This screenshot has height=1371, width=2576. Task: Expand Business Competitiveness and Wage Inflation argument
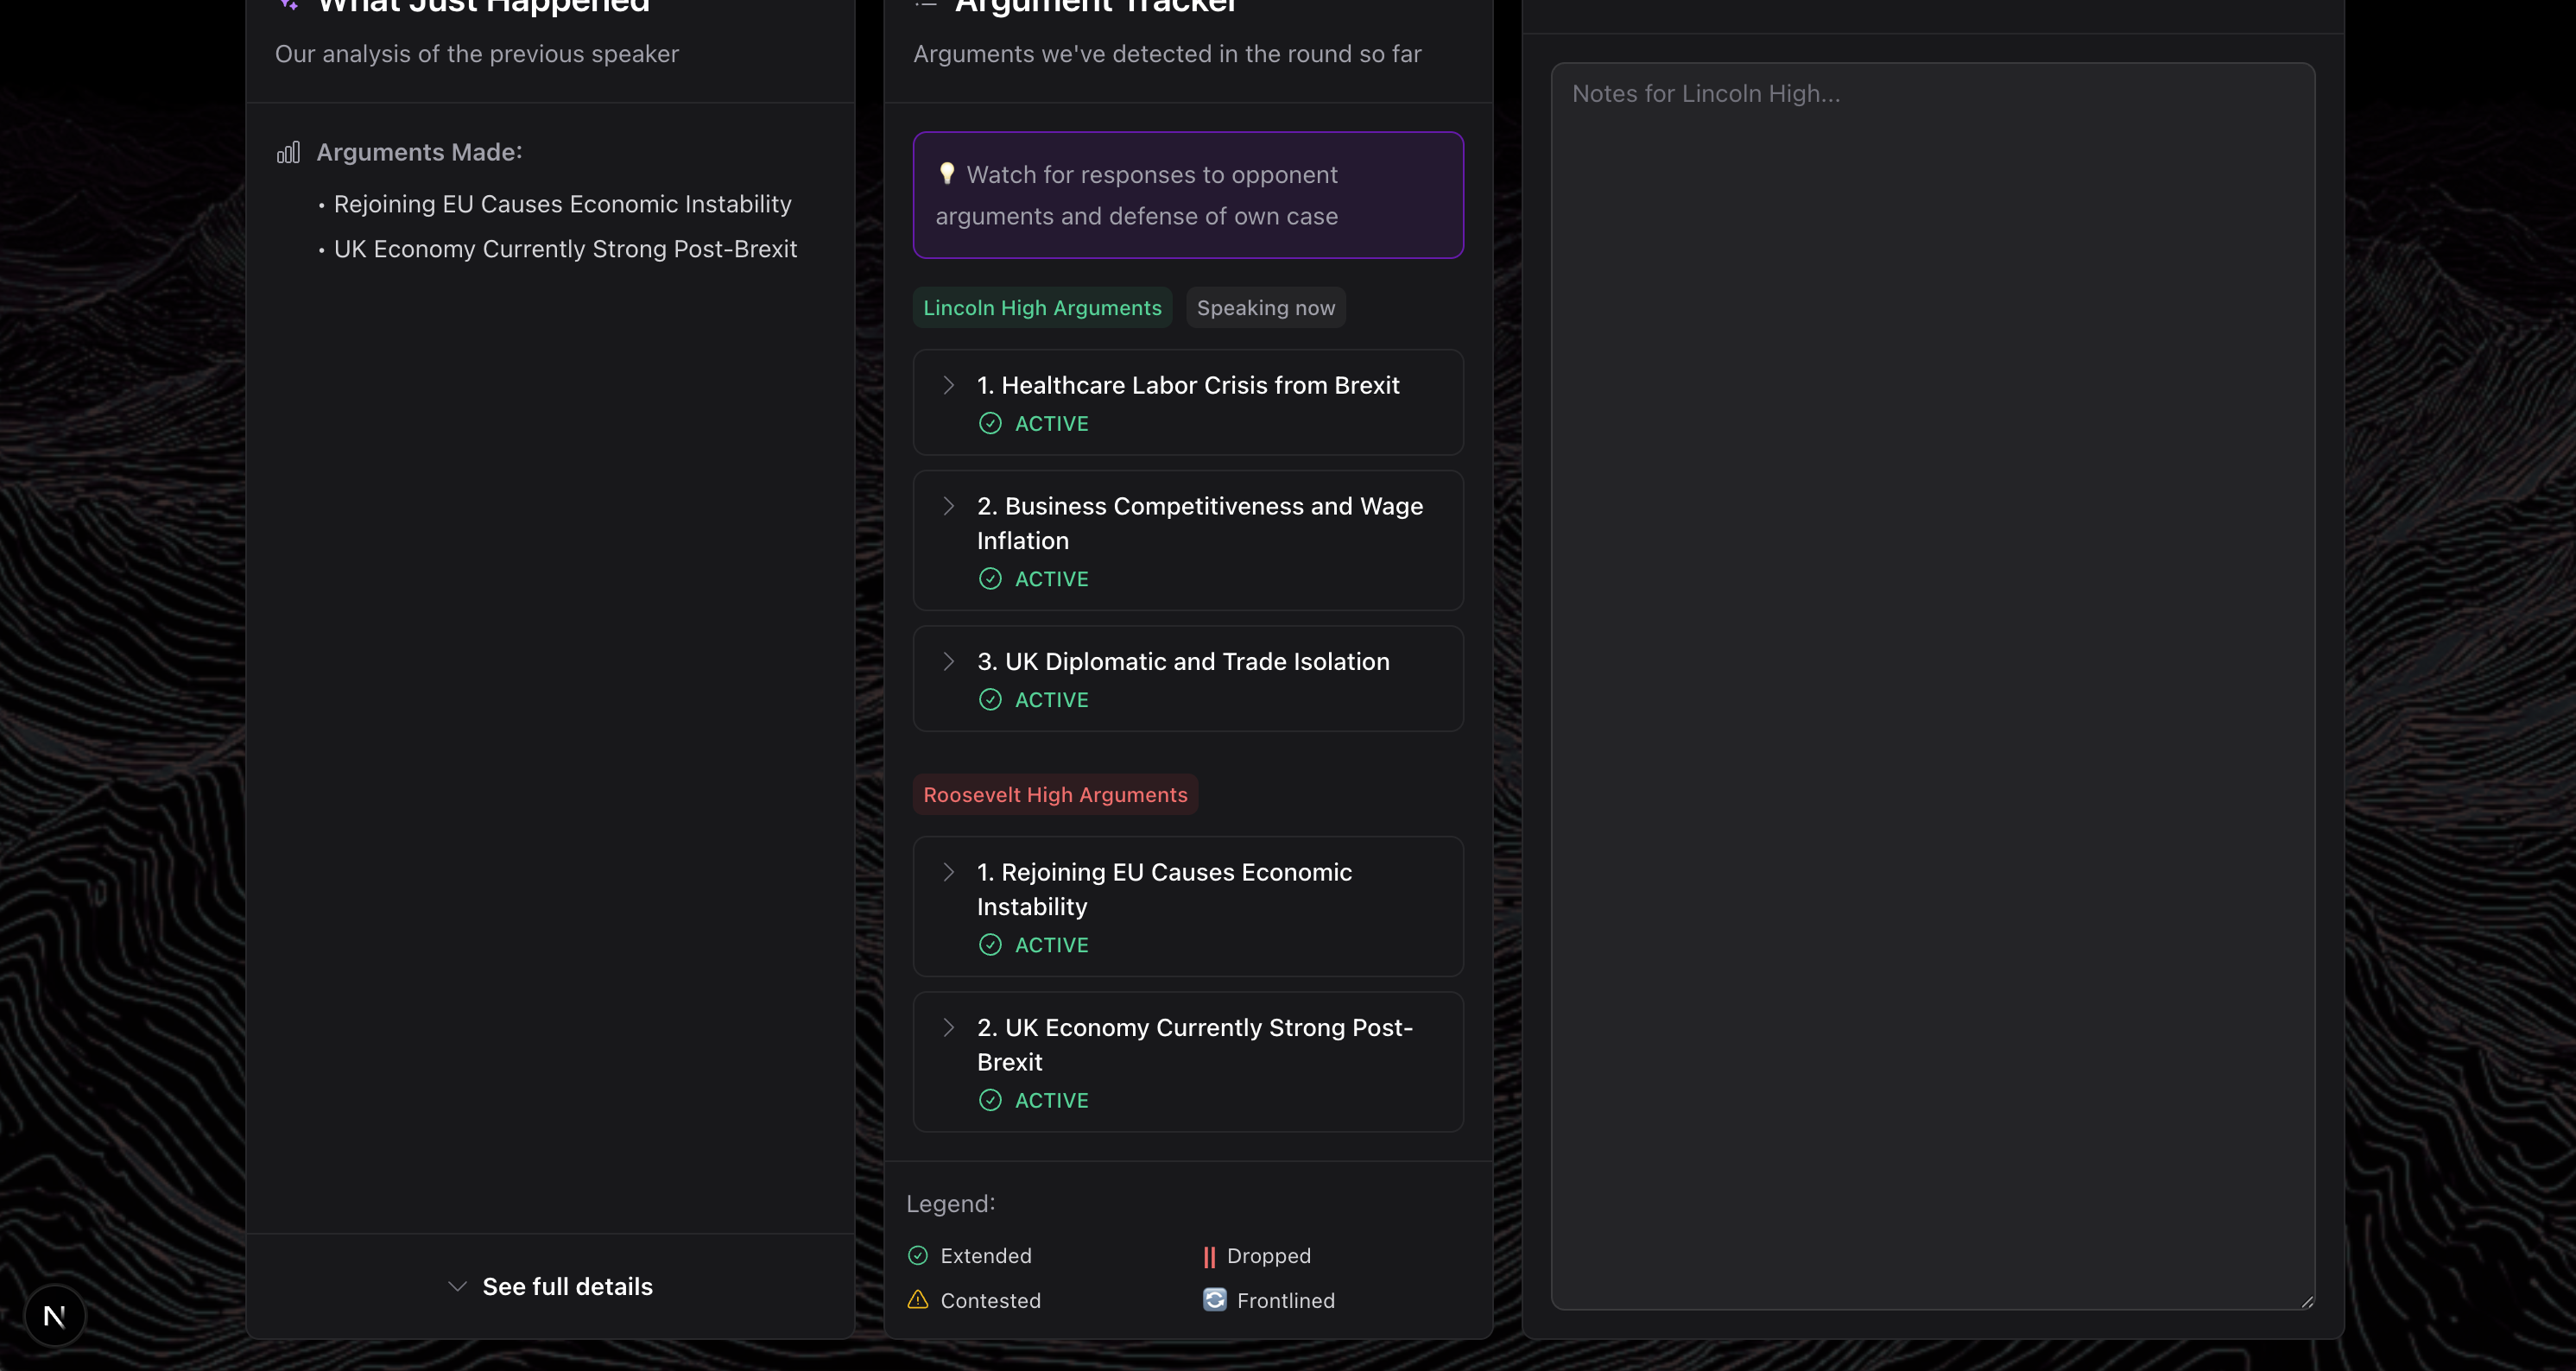pos(948,506)
